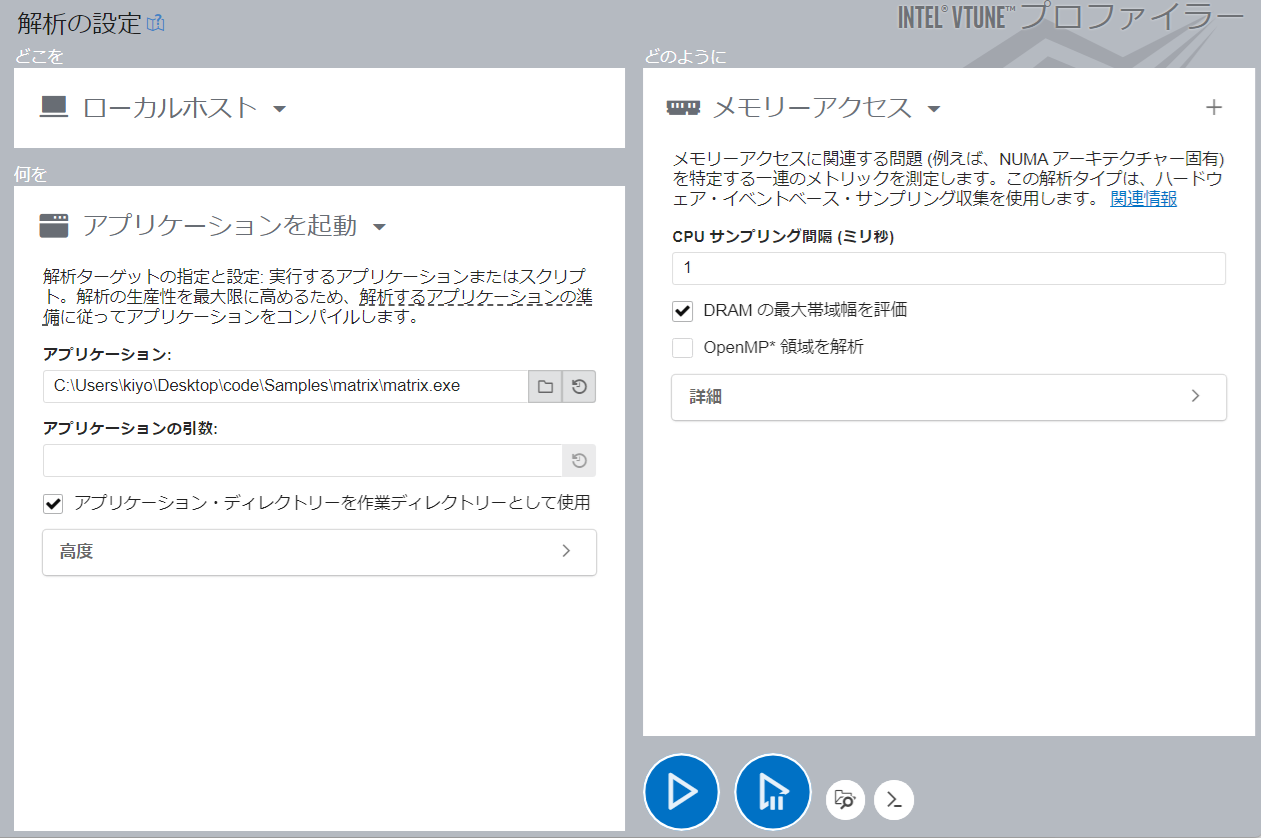Open the メモリーアクセス analysis type dropdown

[933, 108]
